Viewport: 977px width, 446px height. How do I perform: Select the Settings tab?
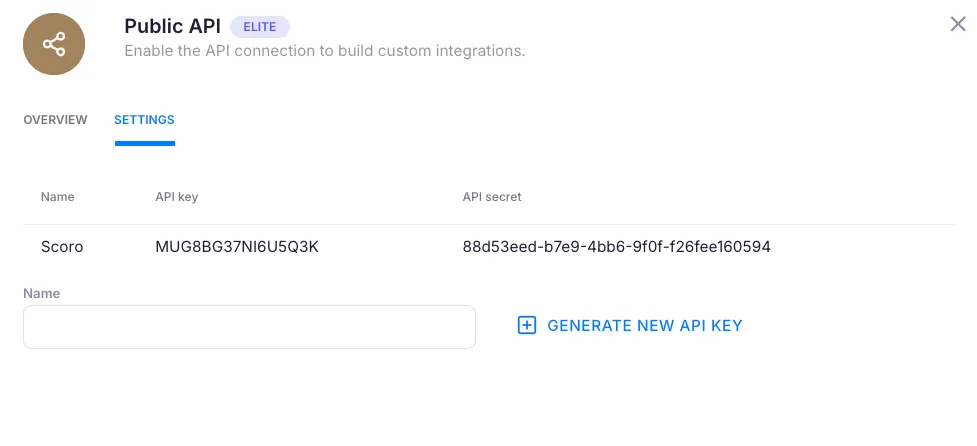(x=144, y=120)
